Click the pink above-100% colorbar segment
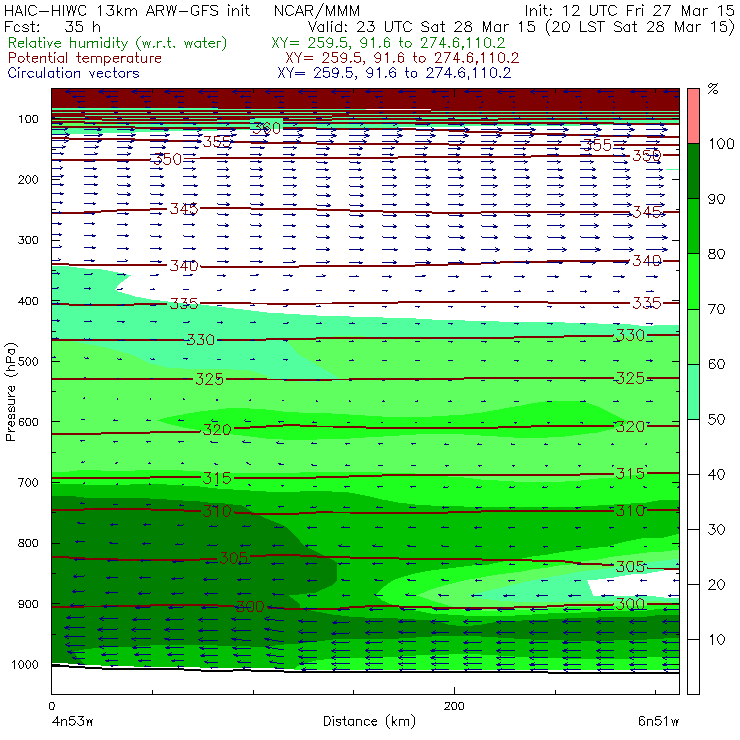Screen dimensions: 740x740 pos(693,116)
